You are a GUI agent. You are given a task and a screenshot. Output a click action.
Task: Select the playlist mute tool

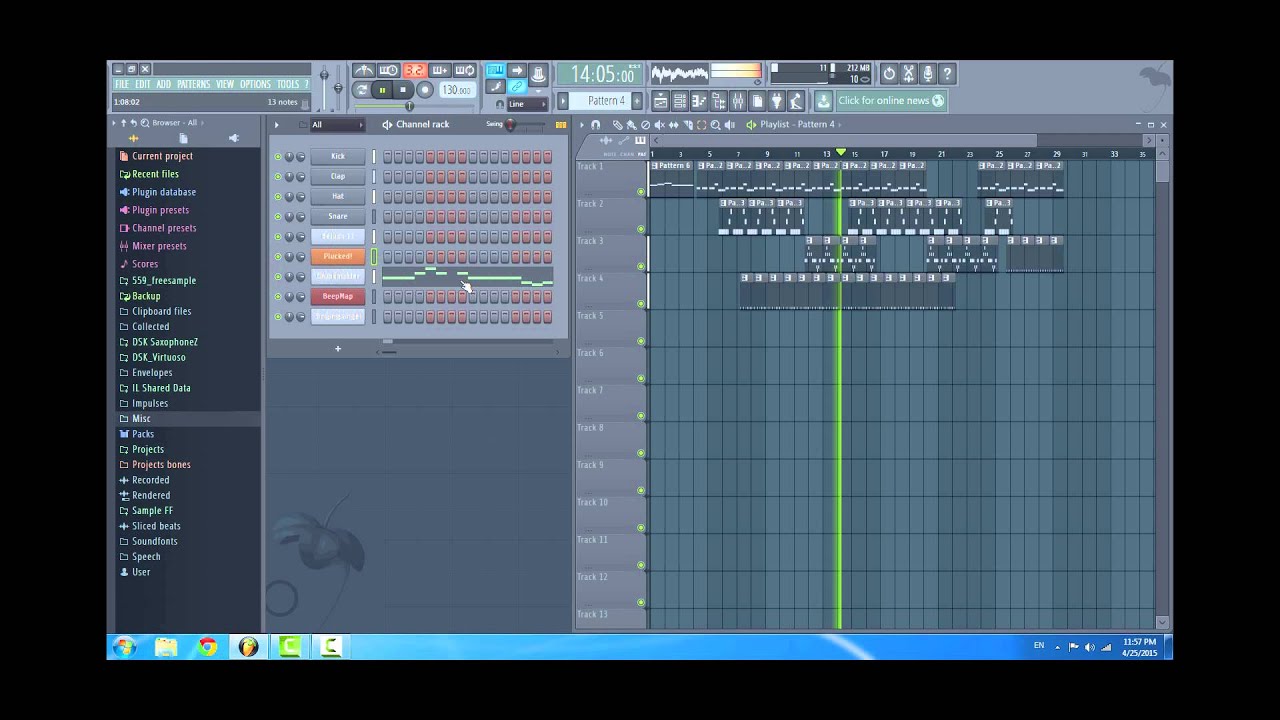[659, 125]
